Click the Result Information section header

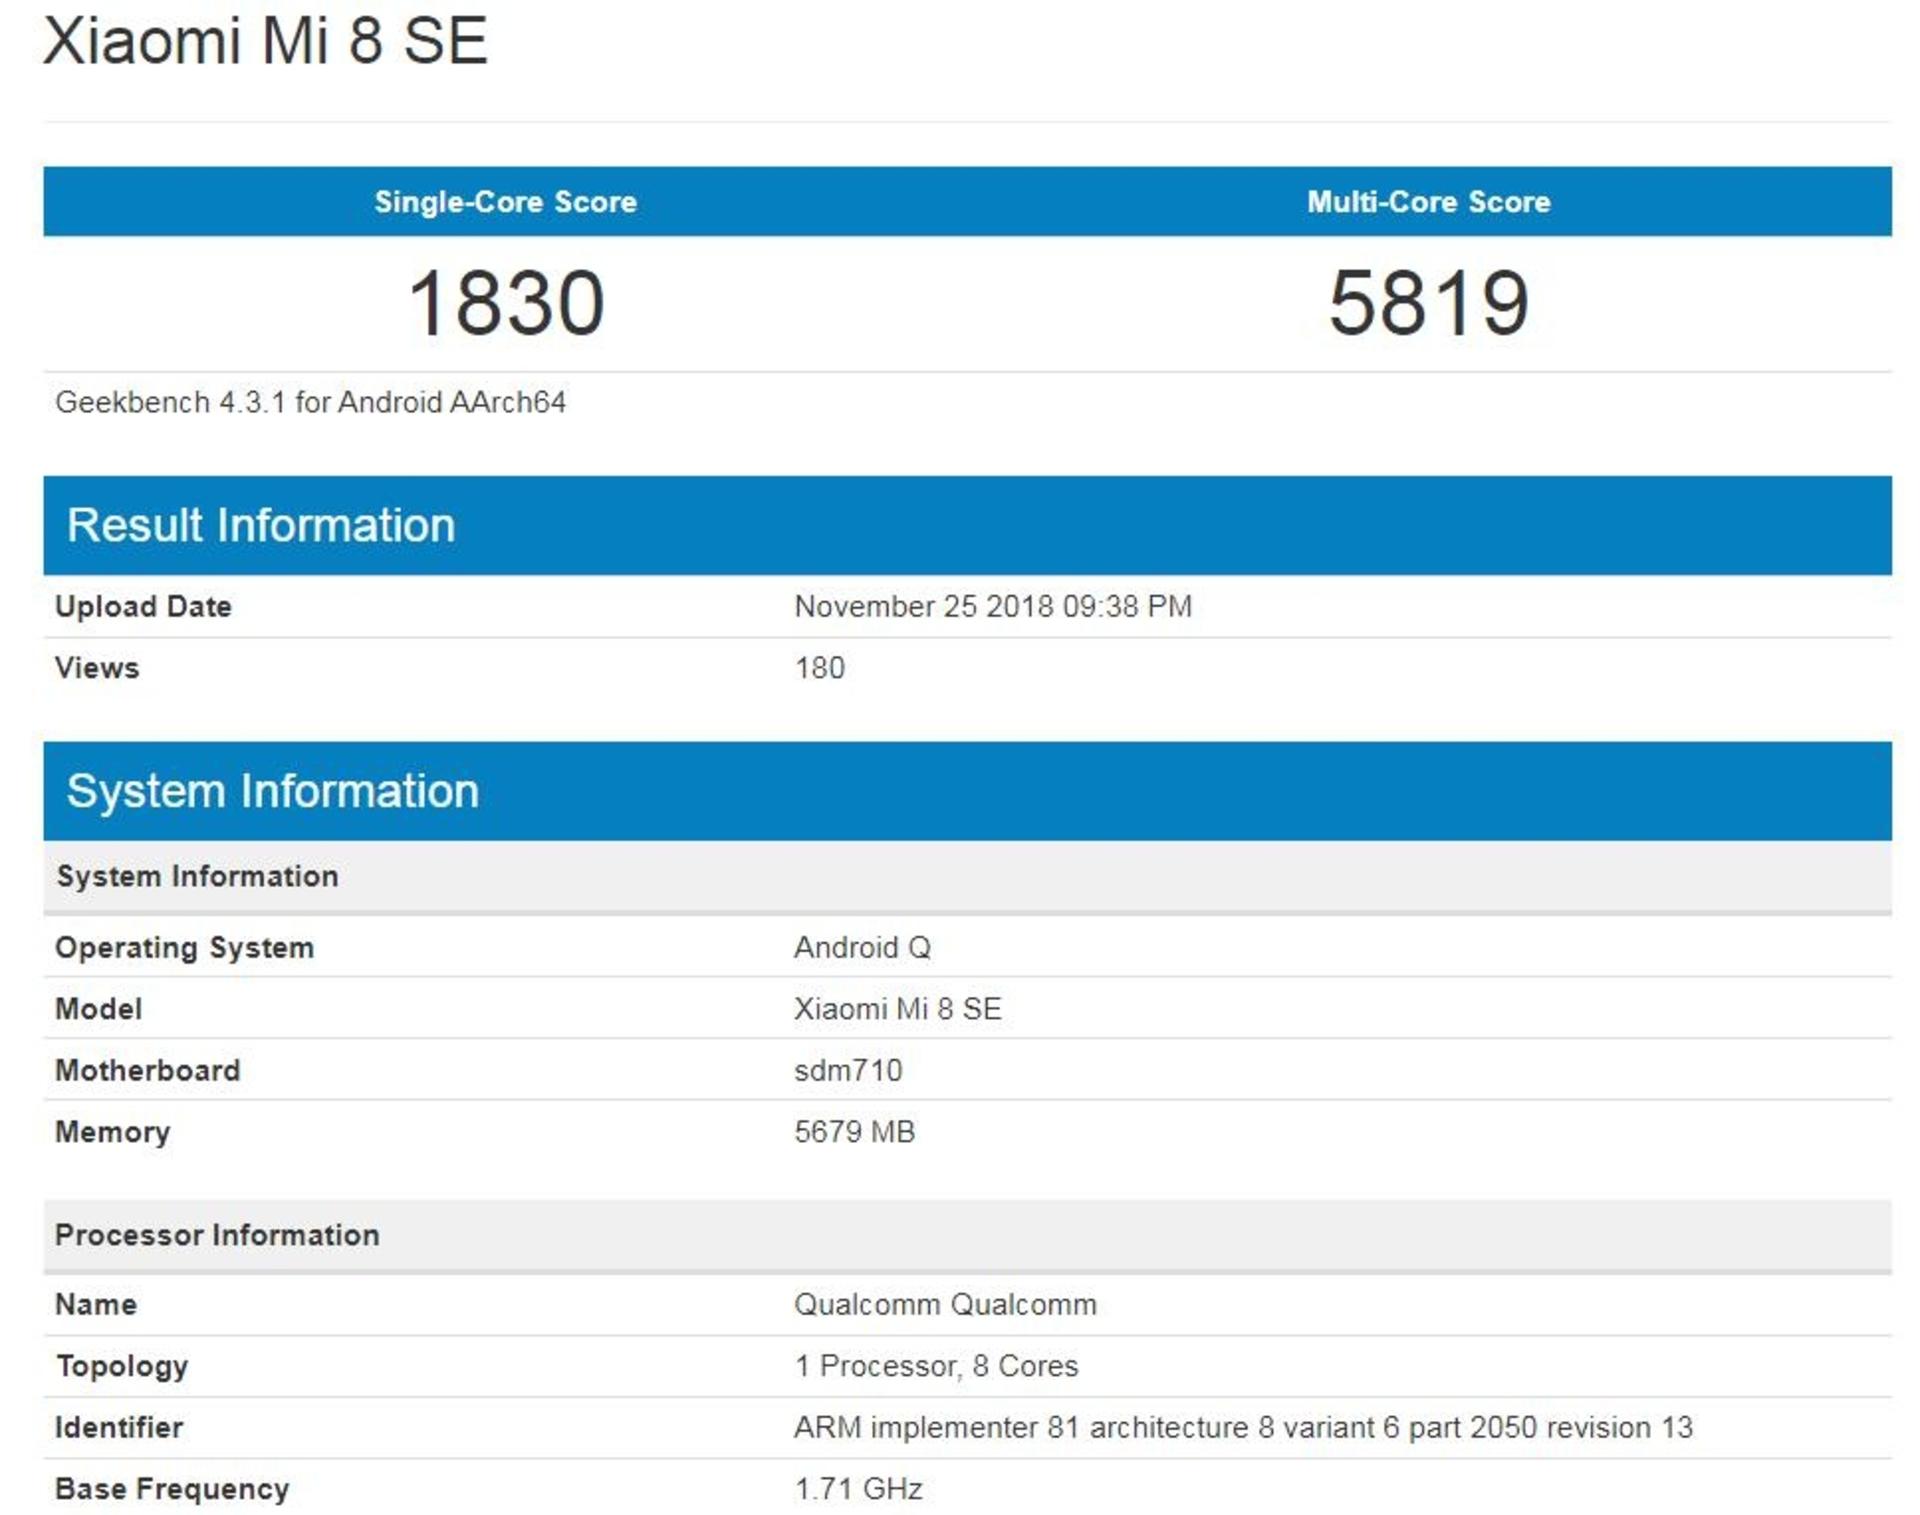261,525
